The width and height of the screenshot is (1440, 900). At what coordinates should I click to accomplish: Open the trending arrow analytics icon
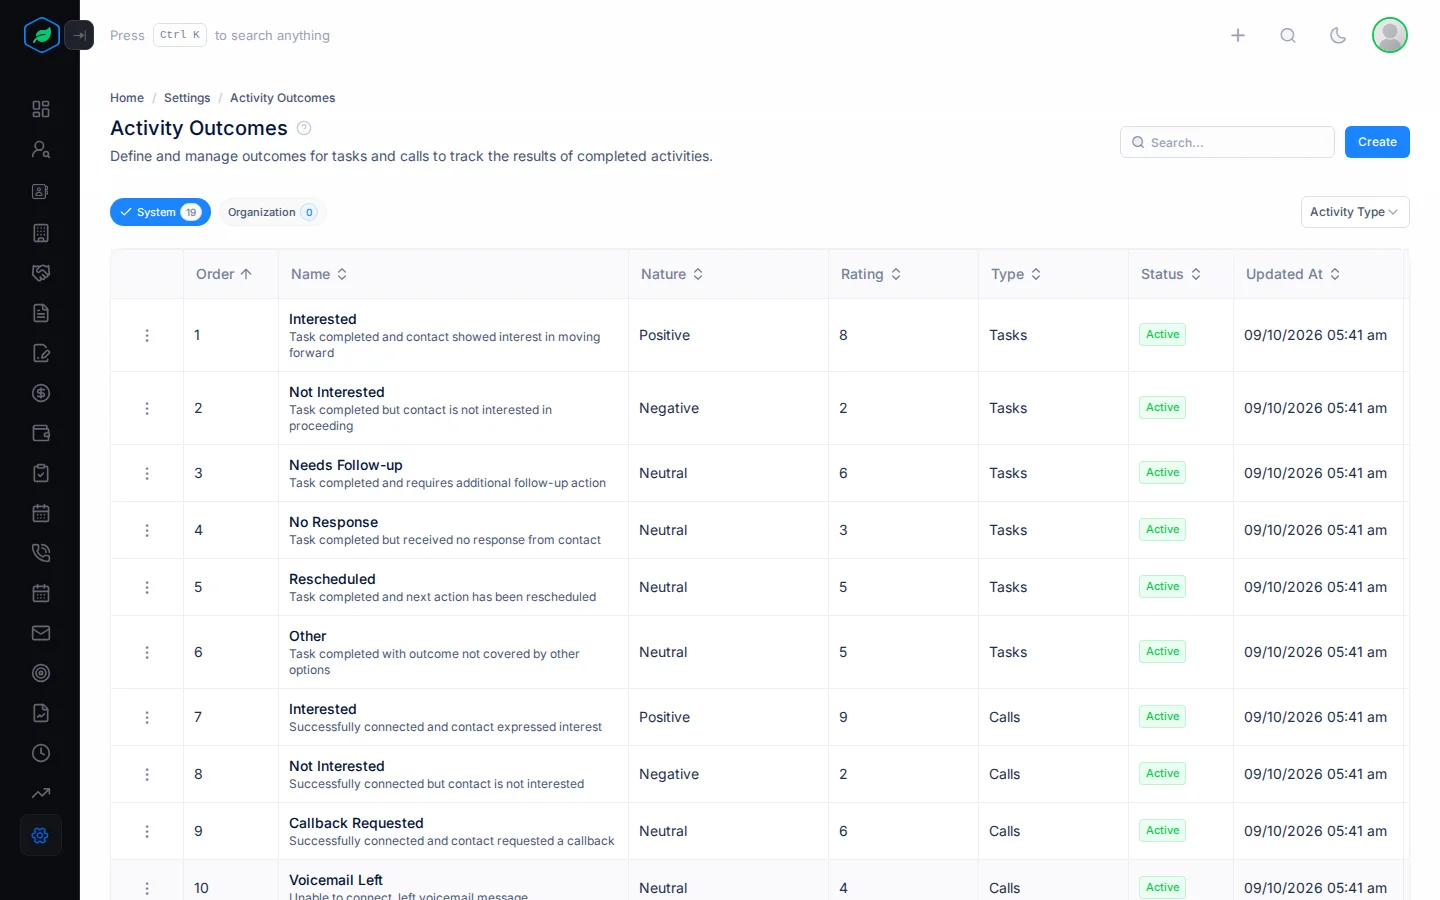pyautogui.click(x=41, y=793)
